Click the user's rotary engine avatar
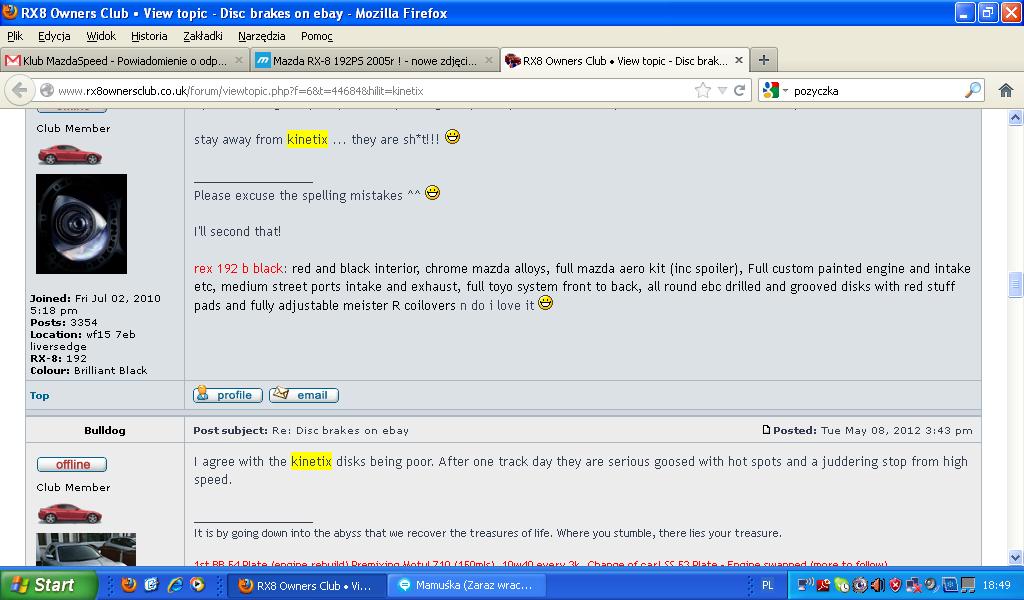 pyautogui.click(x=81, y=224)
